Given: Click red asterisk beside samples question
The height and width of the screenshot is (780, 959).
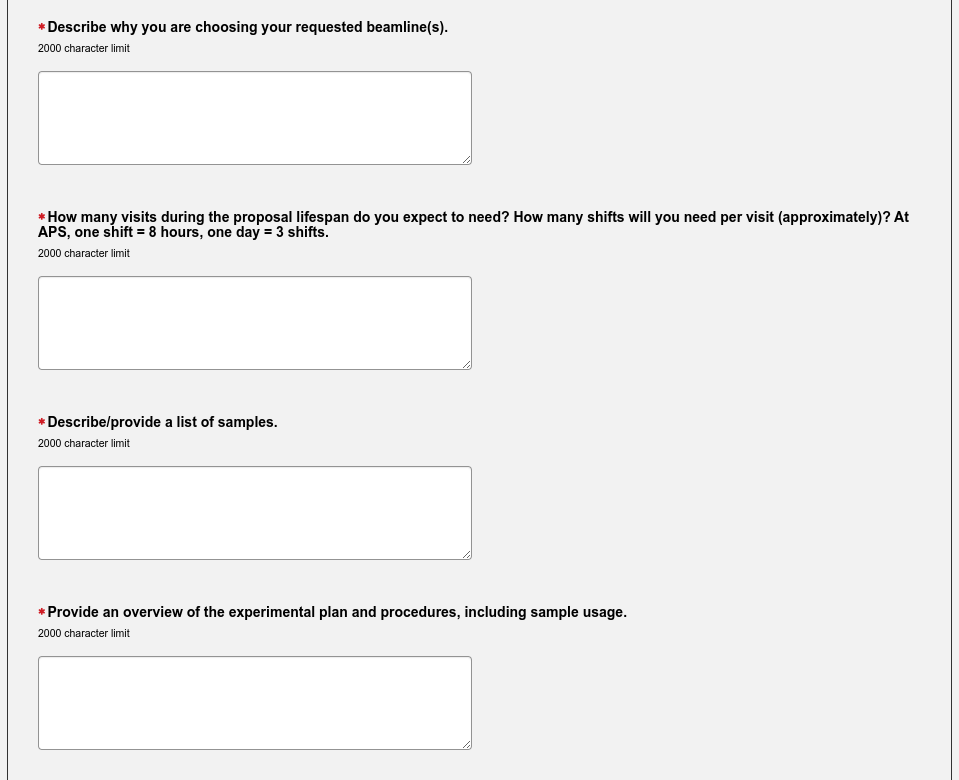Looking at the screenshot, I should click(x=42, y=422).
